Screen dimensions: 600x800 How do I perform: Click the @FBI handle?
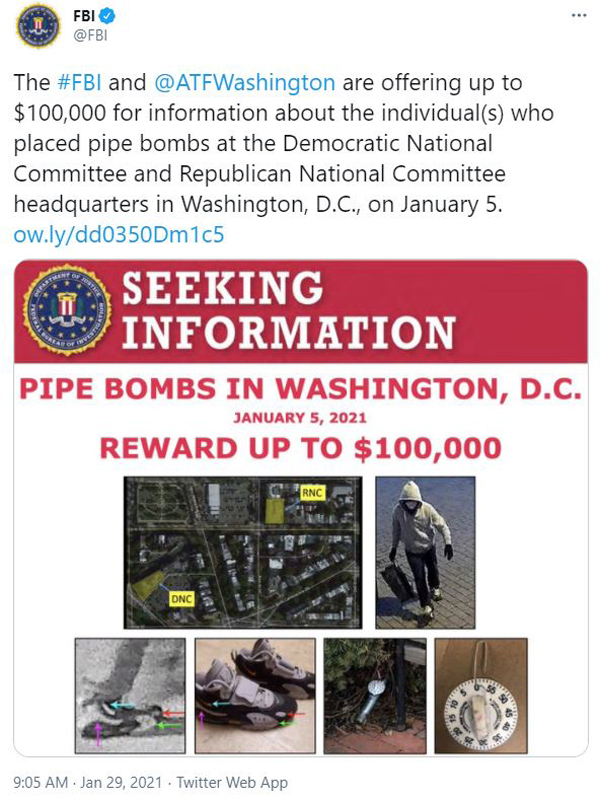tap(90, 36)
